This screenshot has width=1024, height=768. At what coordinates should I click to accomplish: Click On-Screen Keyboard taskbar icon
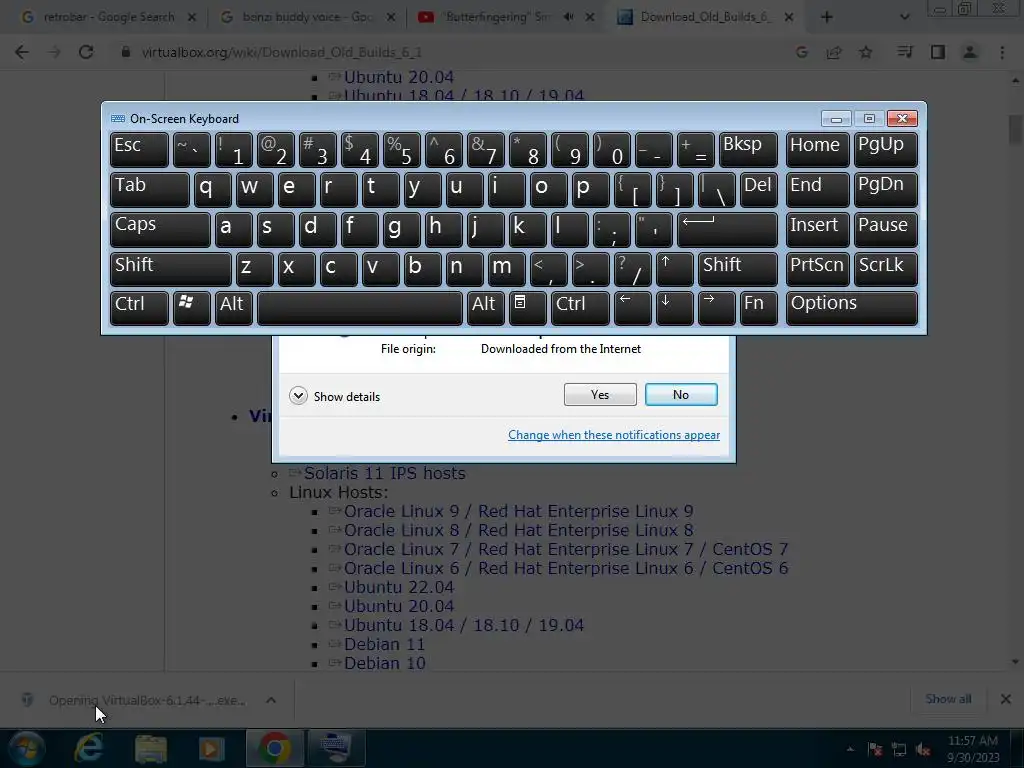click(335, 748)
